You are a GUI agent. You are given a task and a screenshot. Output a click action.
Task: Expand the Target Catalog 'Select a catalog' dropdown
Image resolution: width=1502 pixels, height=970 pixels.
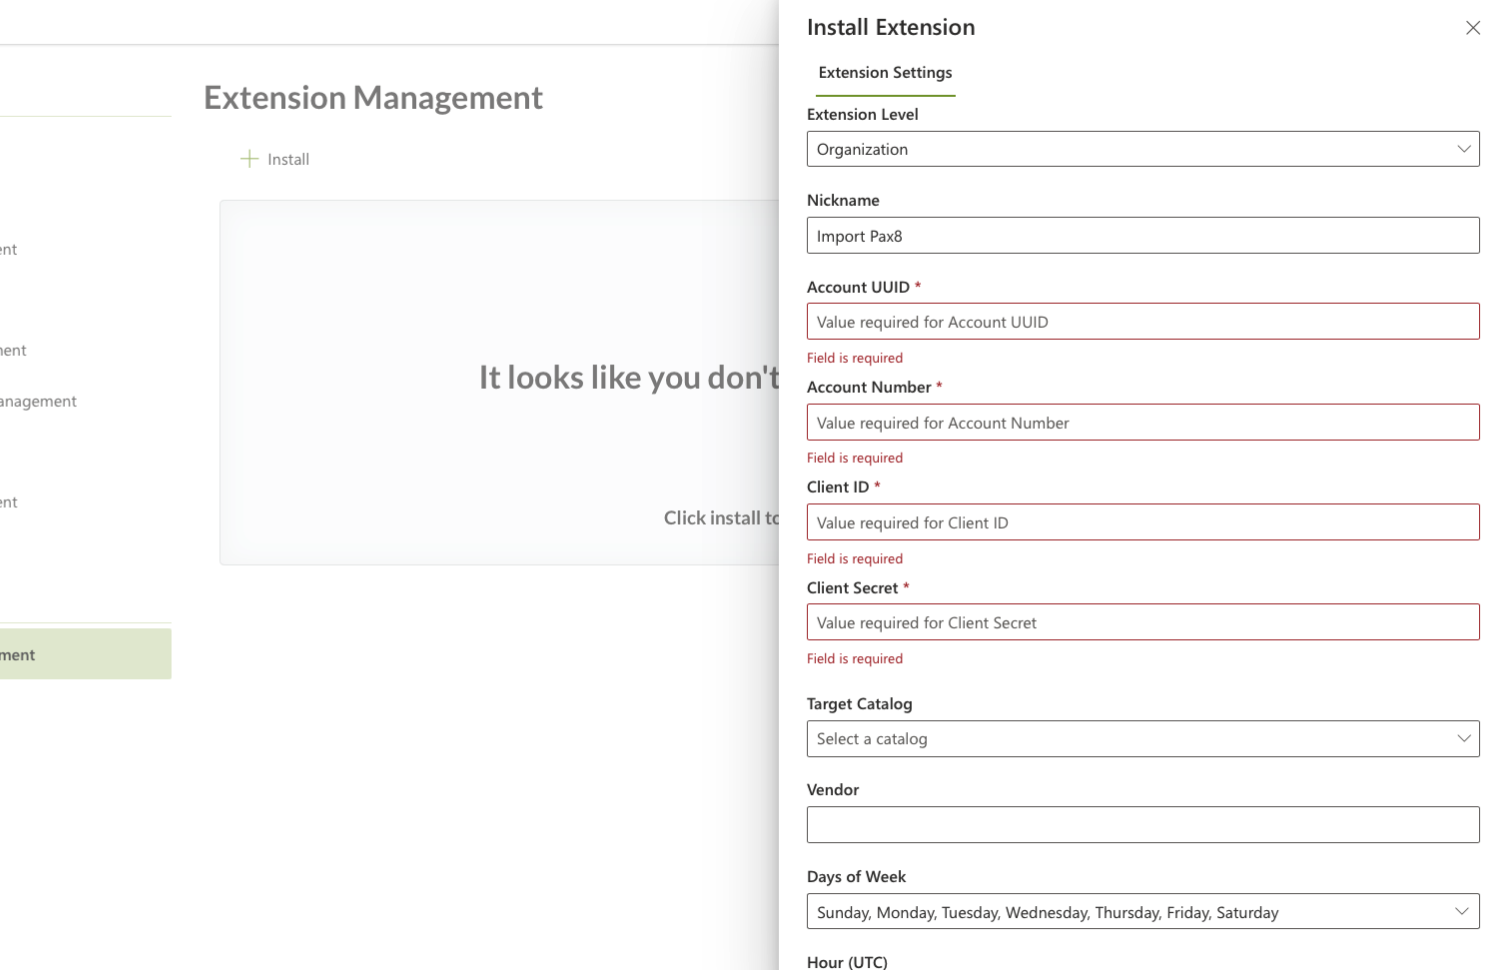pos(1143,739)
